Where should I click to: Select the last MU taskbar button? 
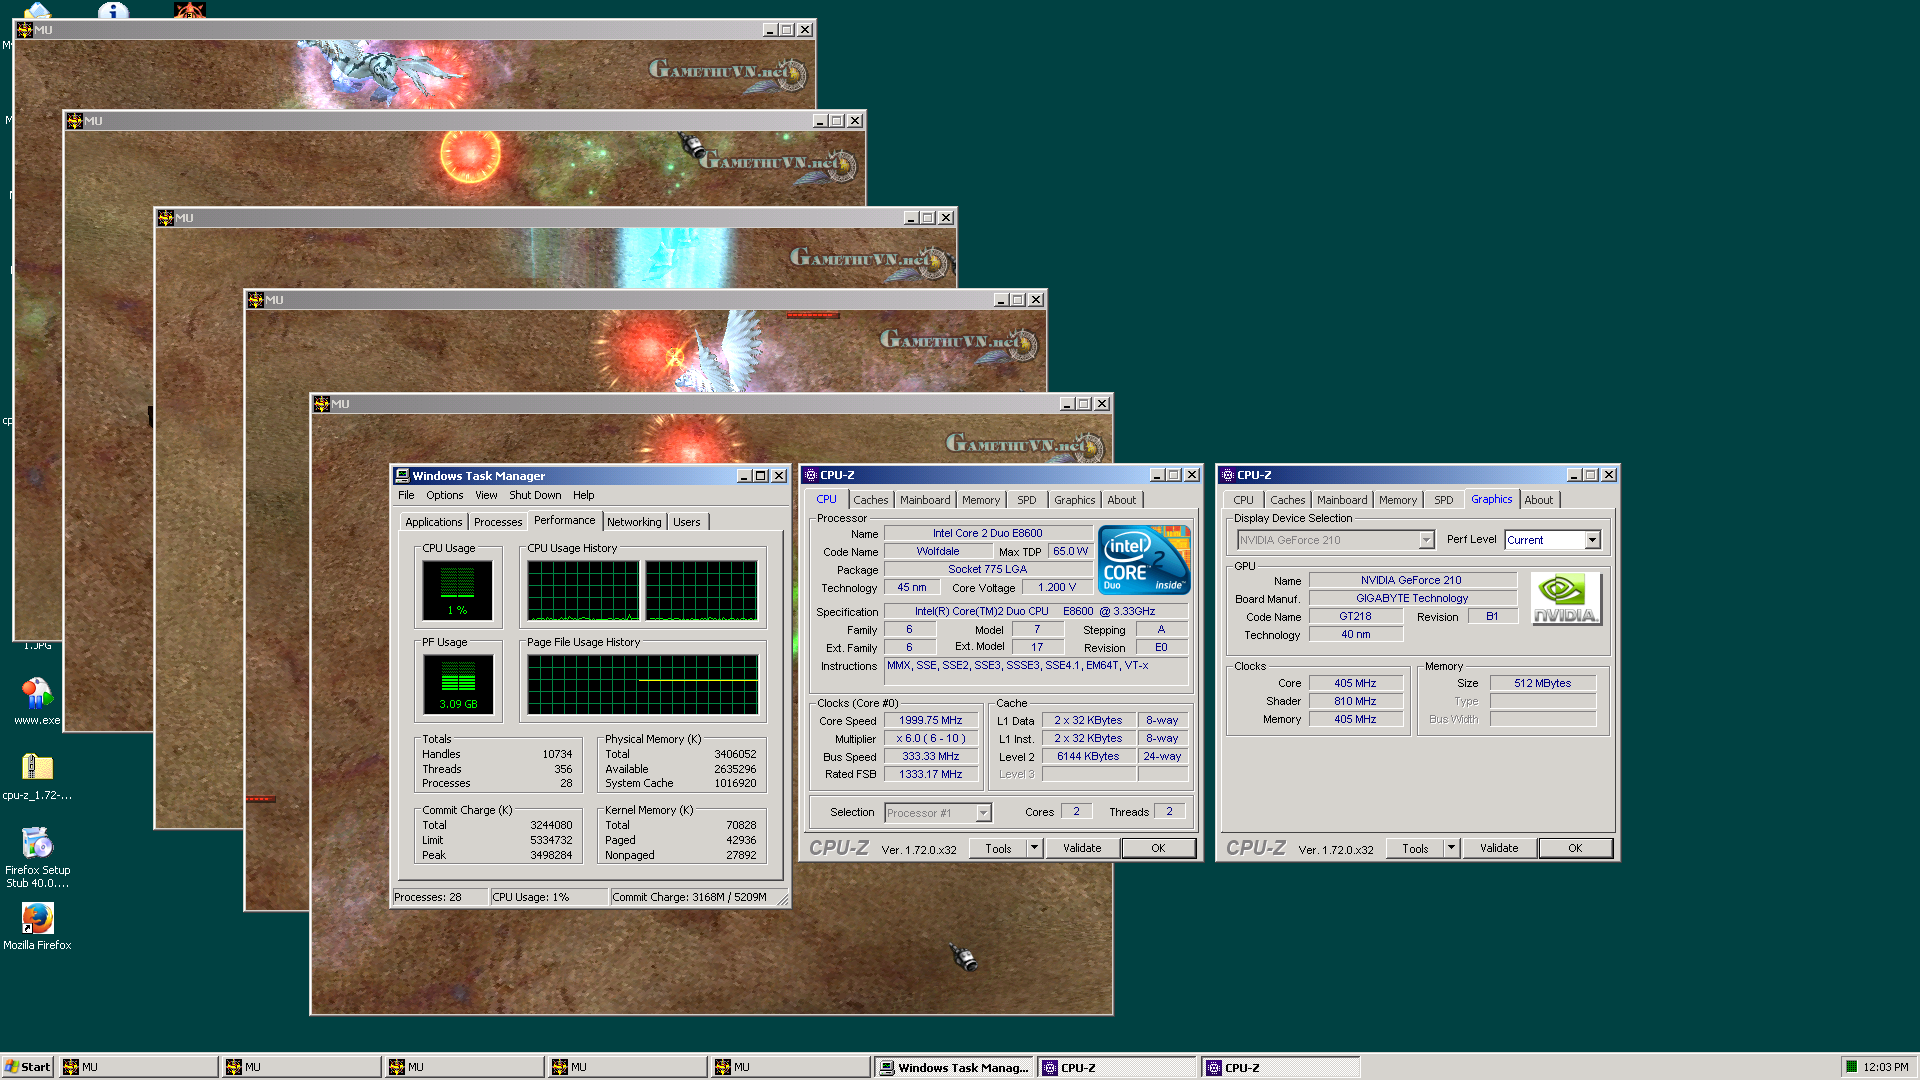pos(790,1067)
